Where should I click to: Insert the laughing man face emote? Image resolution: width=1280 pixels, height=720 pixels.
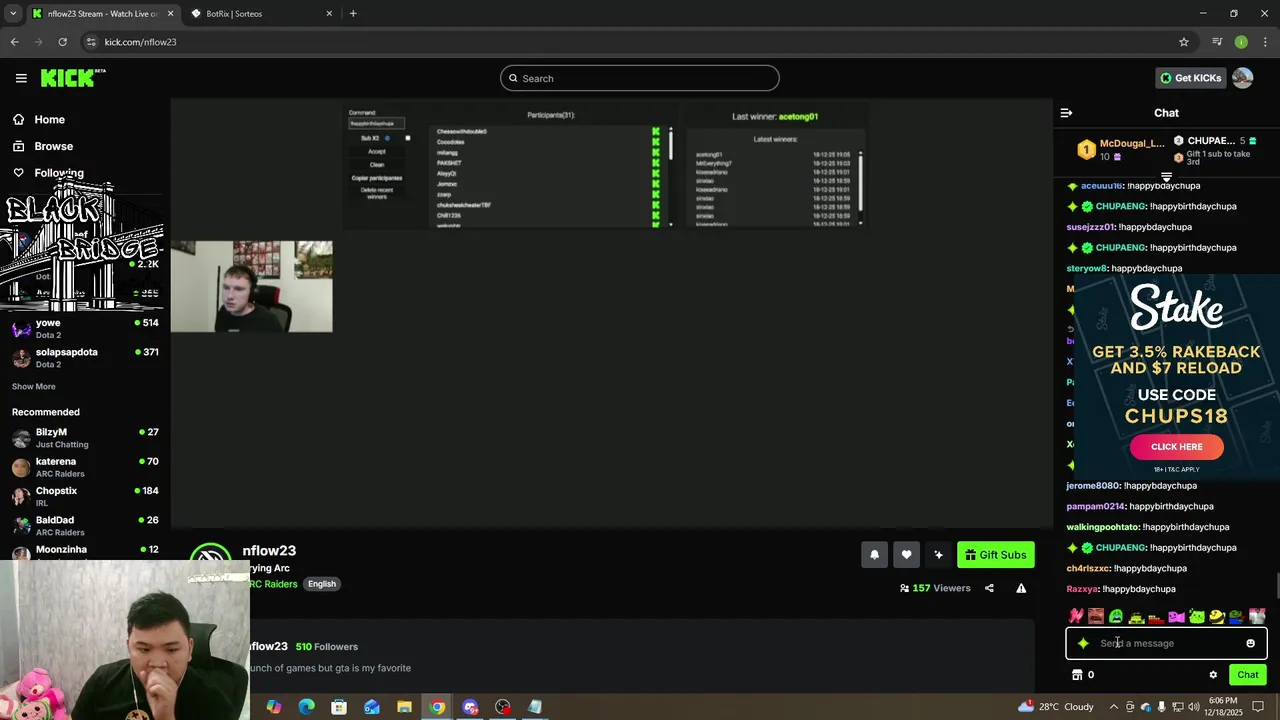pos(1096,616)
